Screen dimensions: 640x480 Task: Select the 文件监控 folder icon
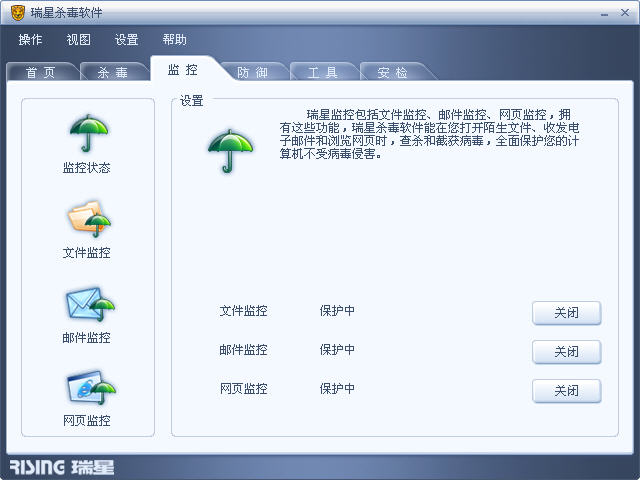[x=89, y=219]
